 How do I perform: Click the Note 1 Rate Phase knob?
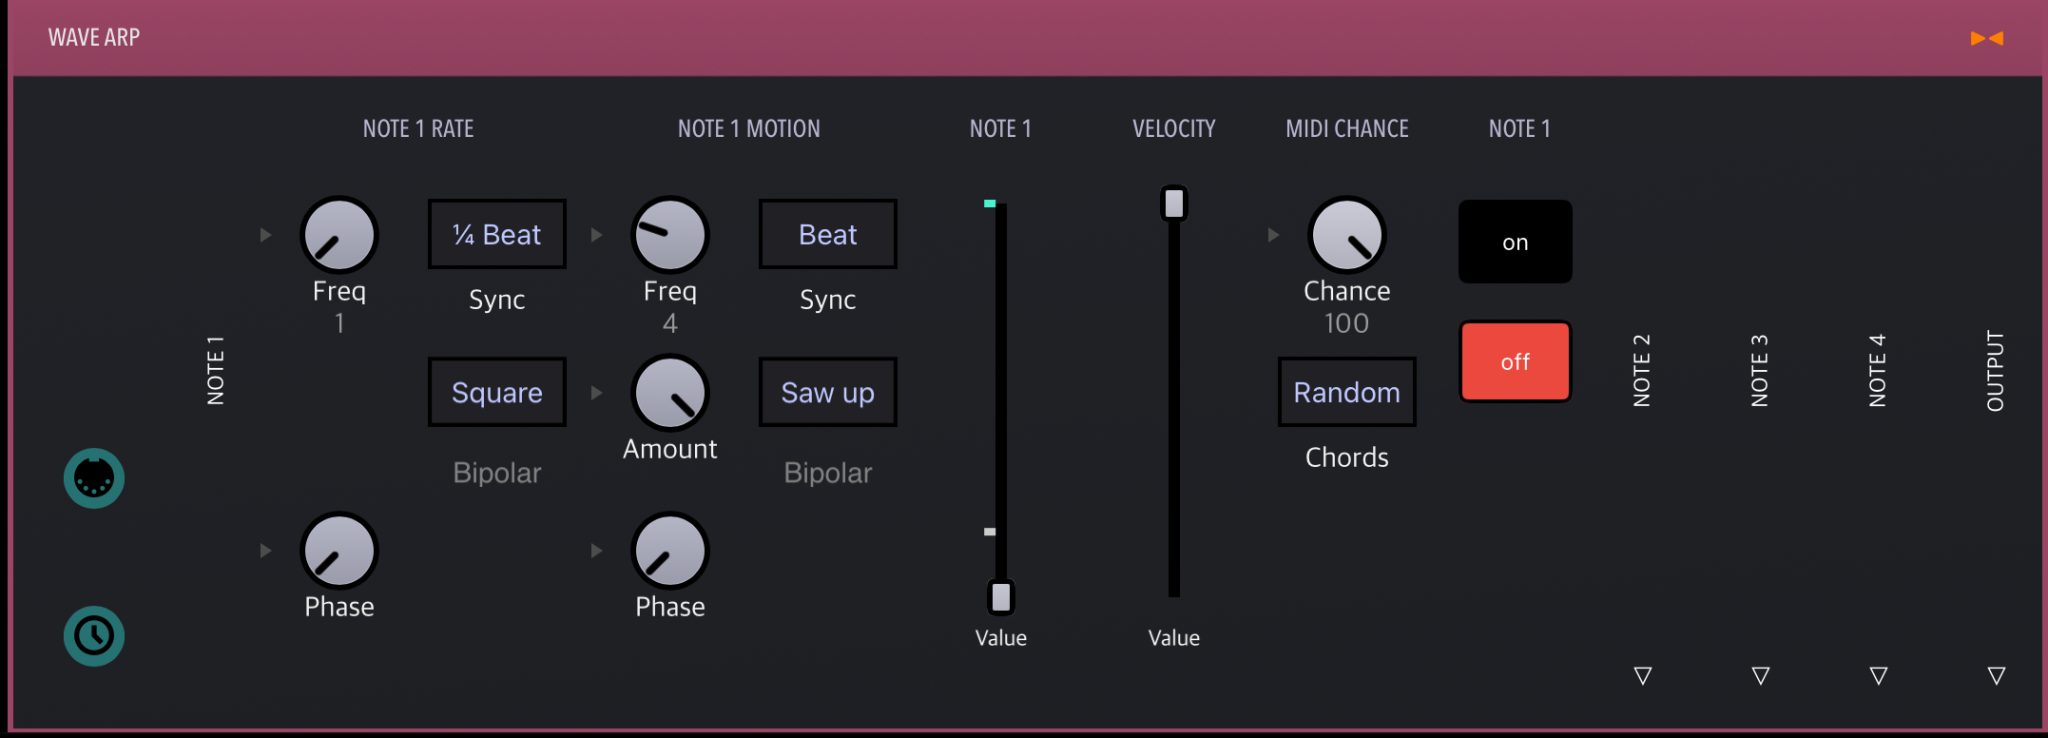coord(339,551)
